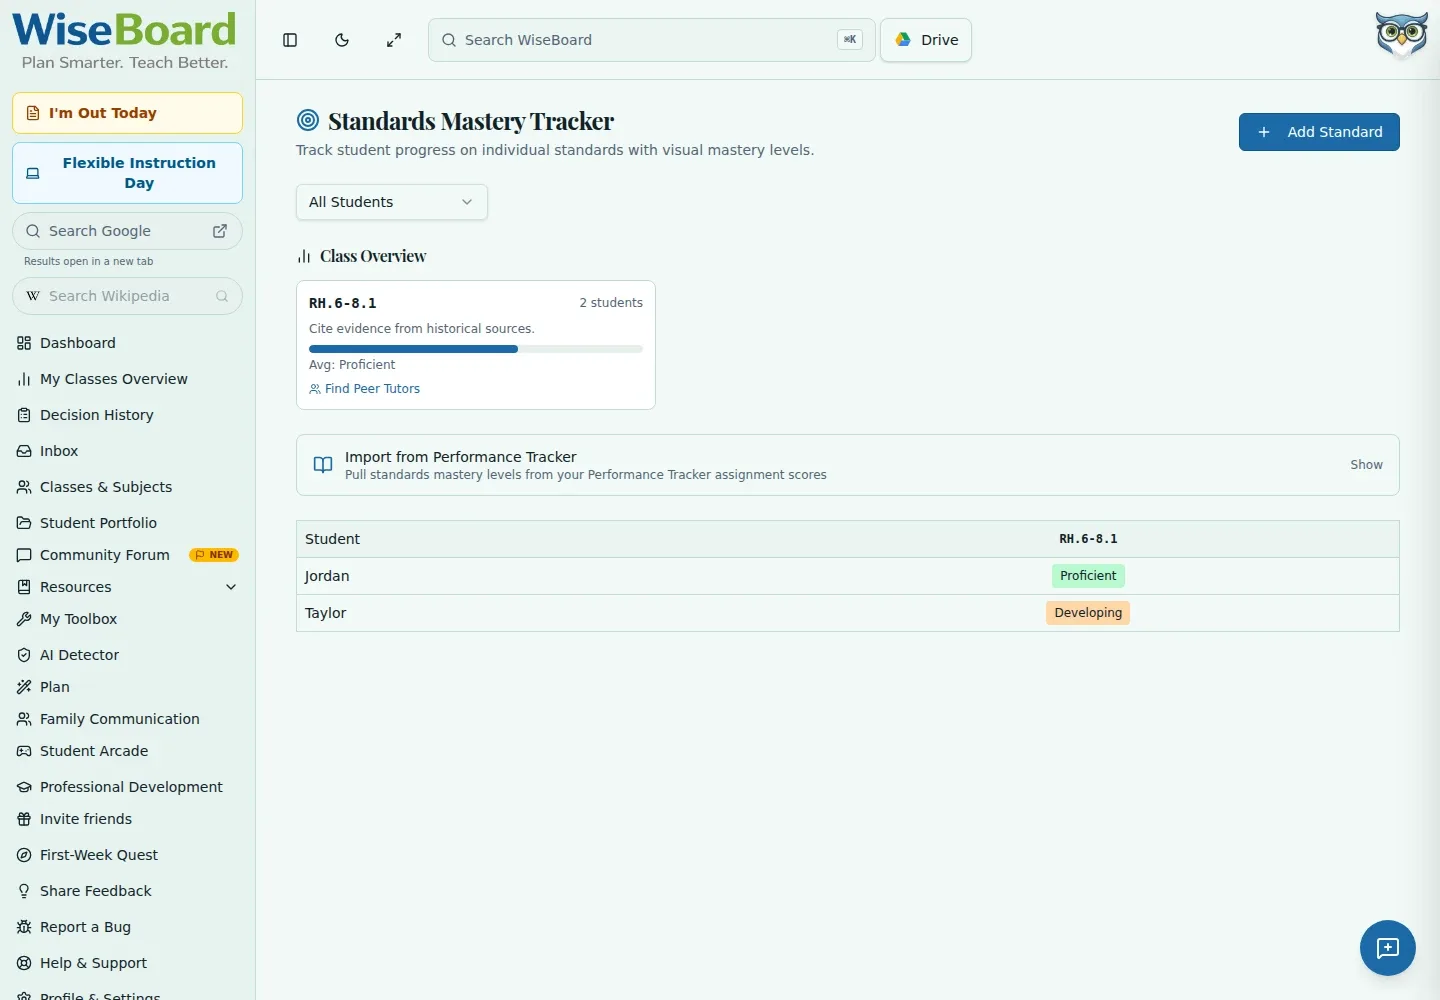Click the book icon beside Import from Performance Tracker
1440x1000 pixels.
(x=323, y=465)
